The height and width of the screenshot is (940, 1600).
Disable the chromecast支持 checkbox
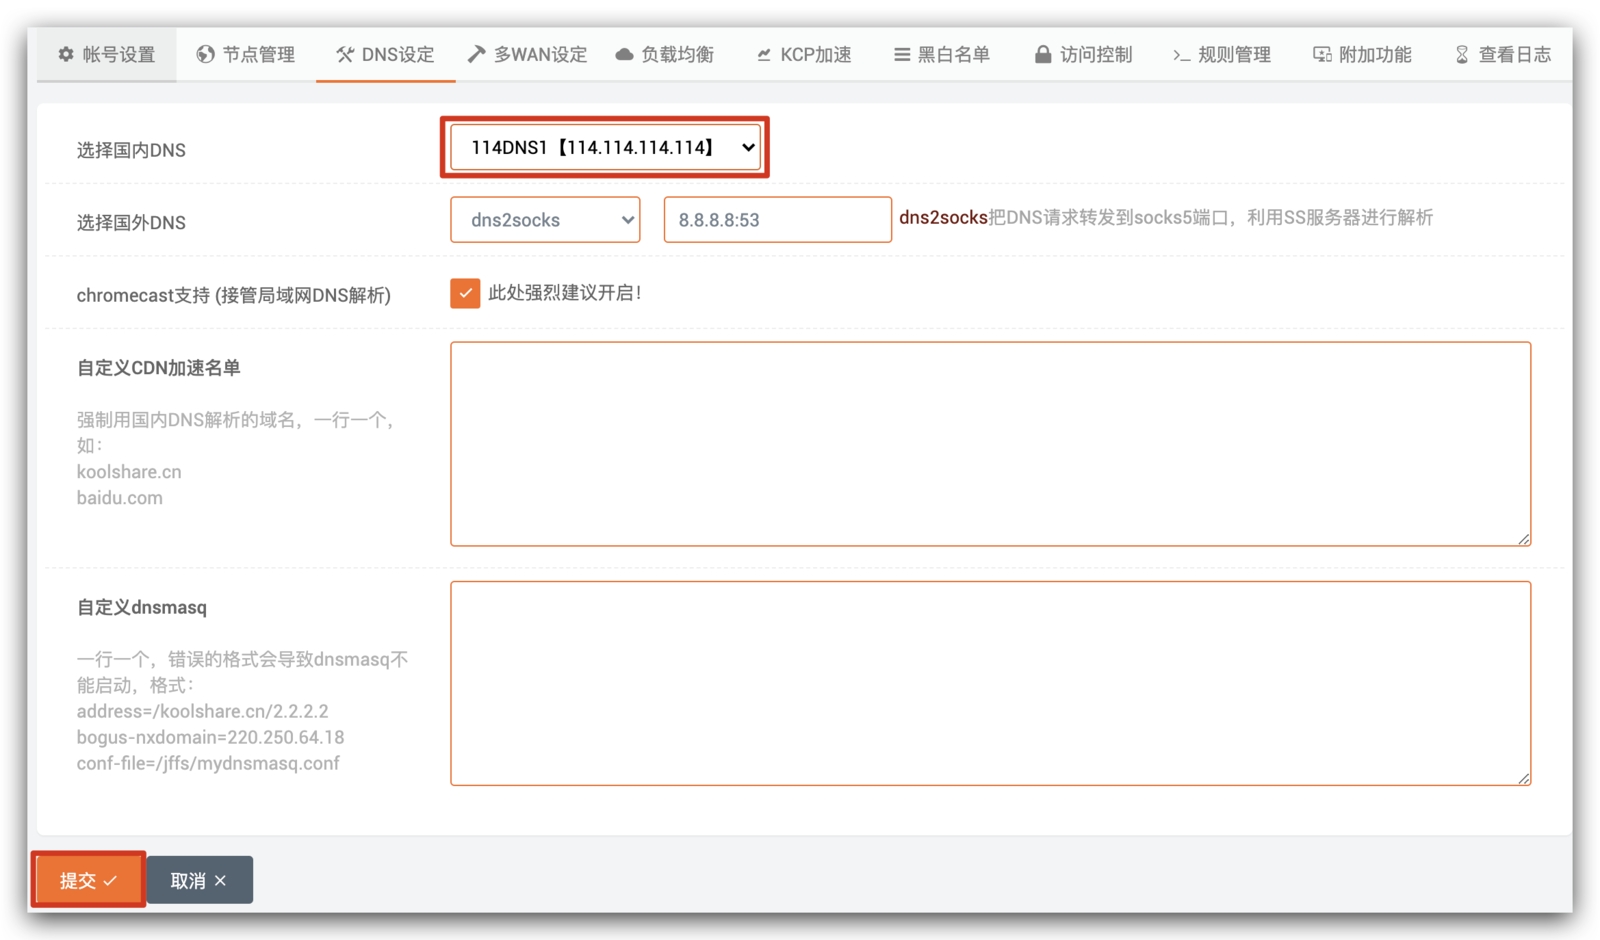465,293
